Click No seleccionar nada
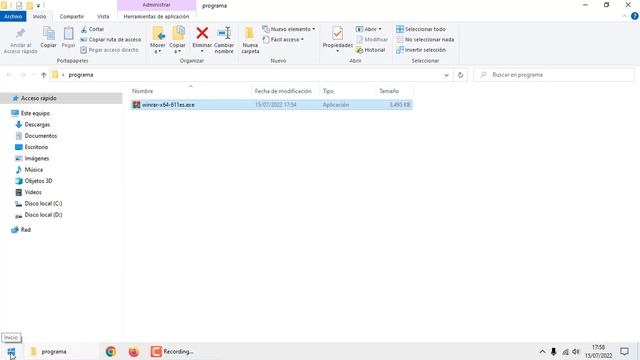This screenshot has height=360, width=640. (x=425, y=40)
